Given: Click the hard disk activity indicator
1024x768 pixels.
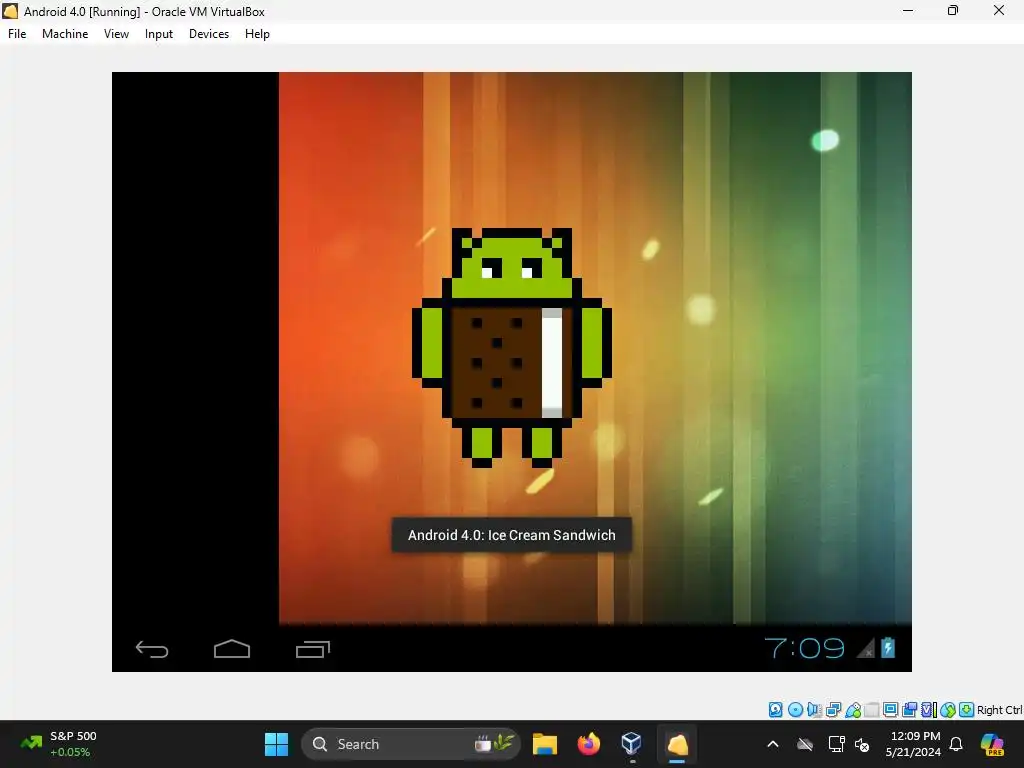Looking at the screenshot, I should 775,709.
